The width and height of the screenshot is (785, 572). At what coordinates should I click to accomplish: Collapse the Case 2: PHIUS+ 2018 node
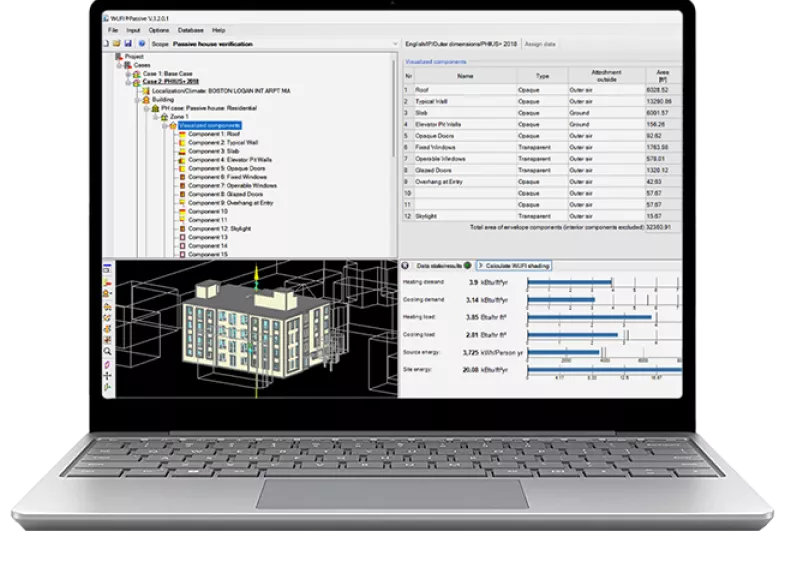(x=129, y=83)
